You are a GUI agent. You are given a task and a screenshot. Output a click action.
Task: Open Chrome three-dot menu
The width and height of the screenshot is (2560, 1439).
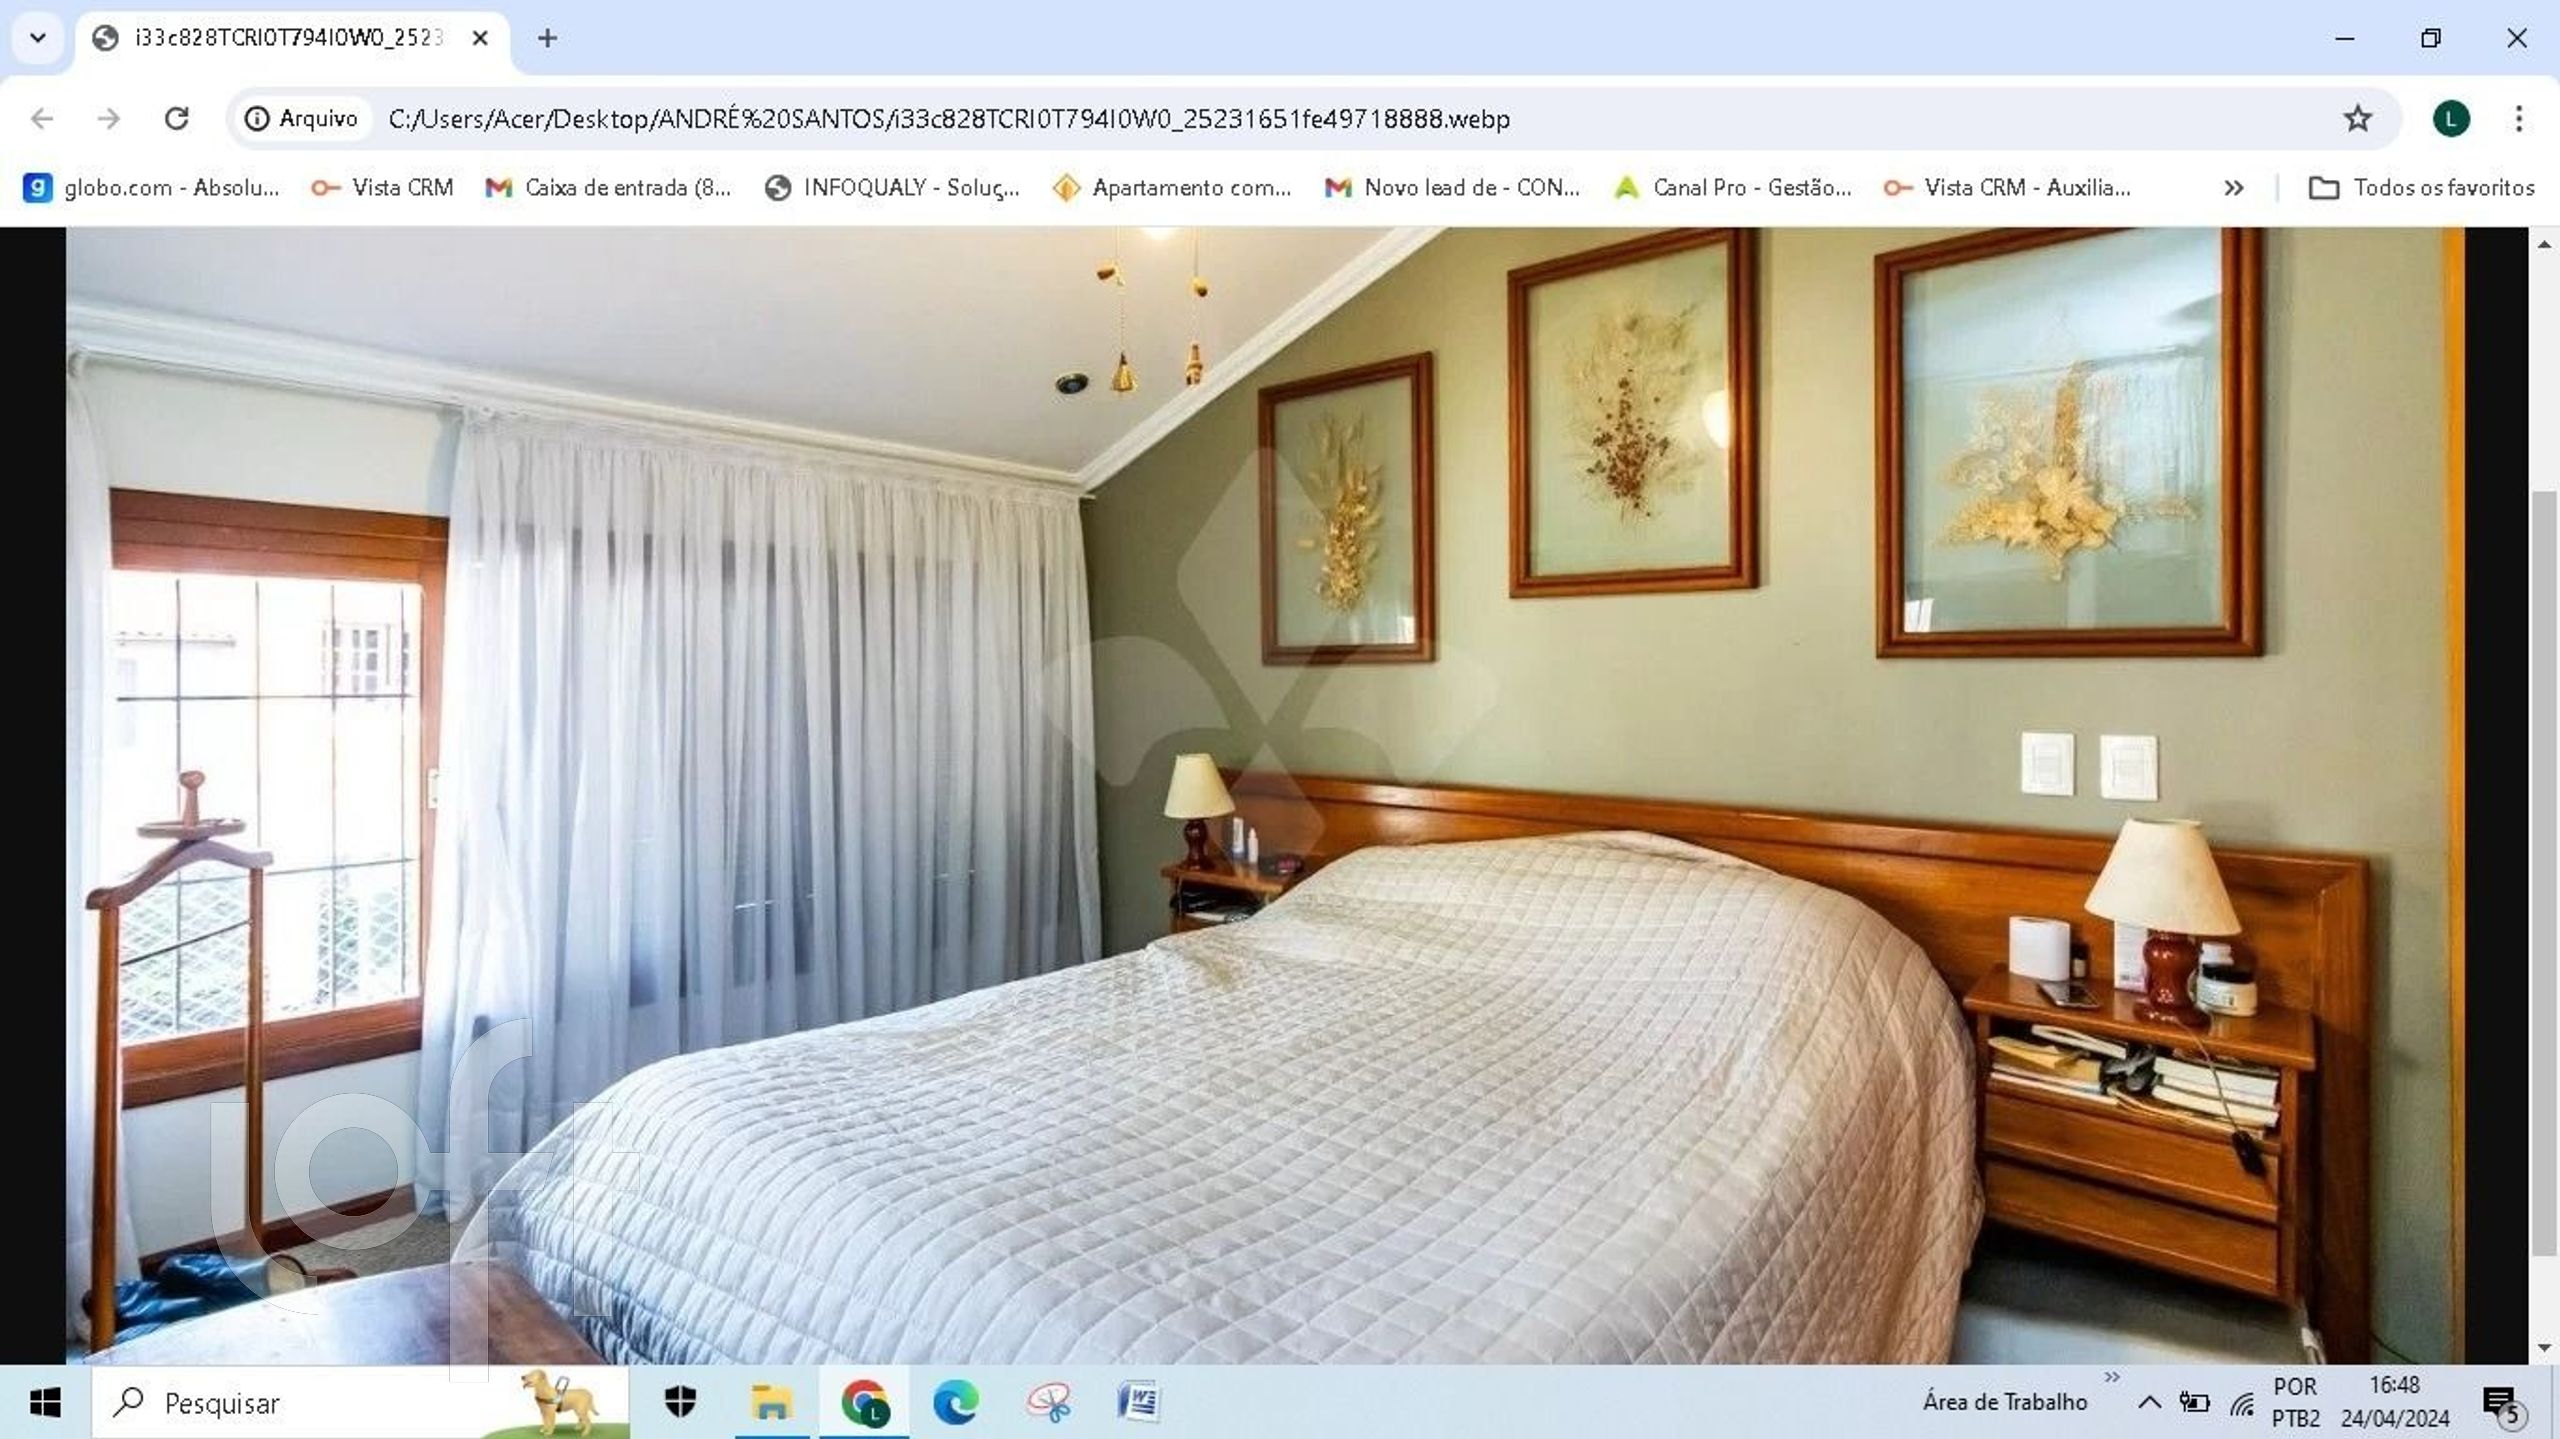pos(2518,119)
